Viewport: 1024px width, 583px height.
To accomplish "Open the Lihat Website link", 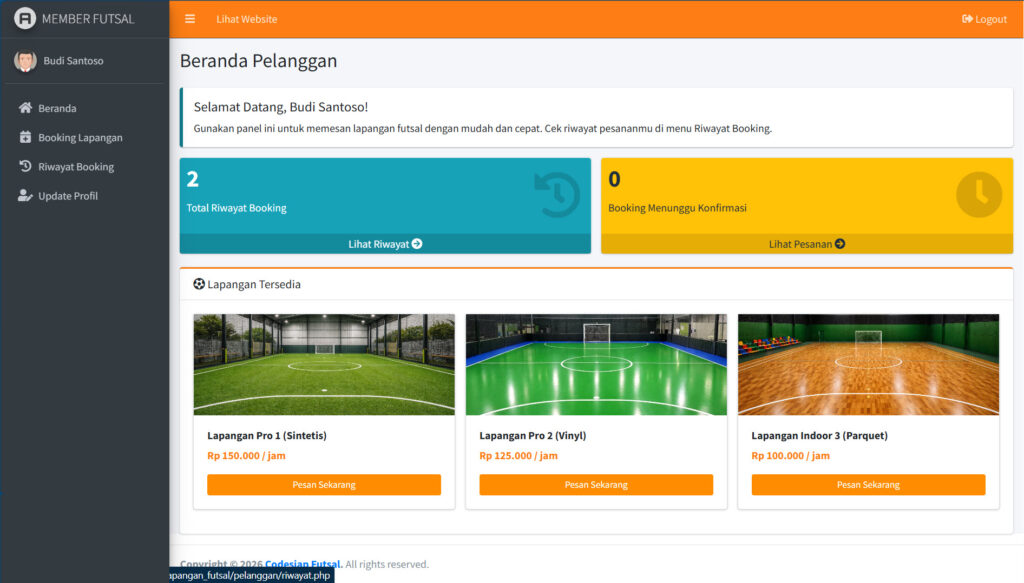I will pyautogui.click(x=246, y=19).
